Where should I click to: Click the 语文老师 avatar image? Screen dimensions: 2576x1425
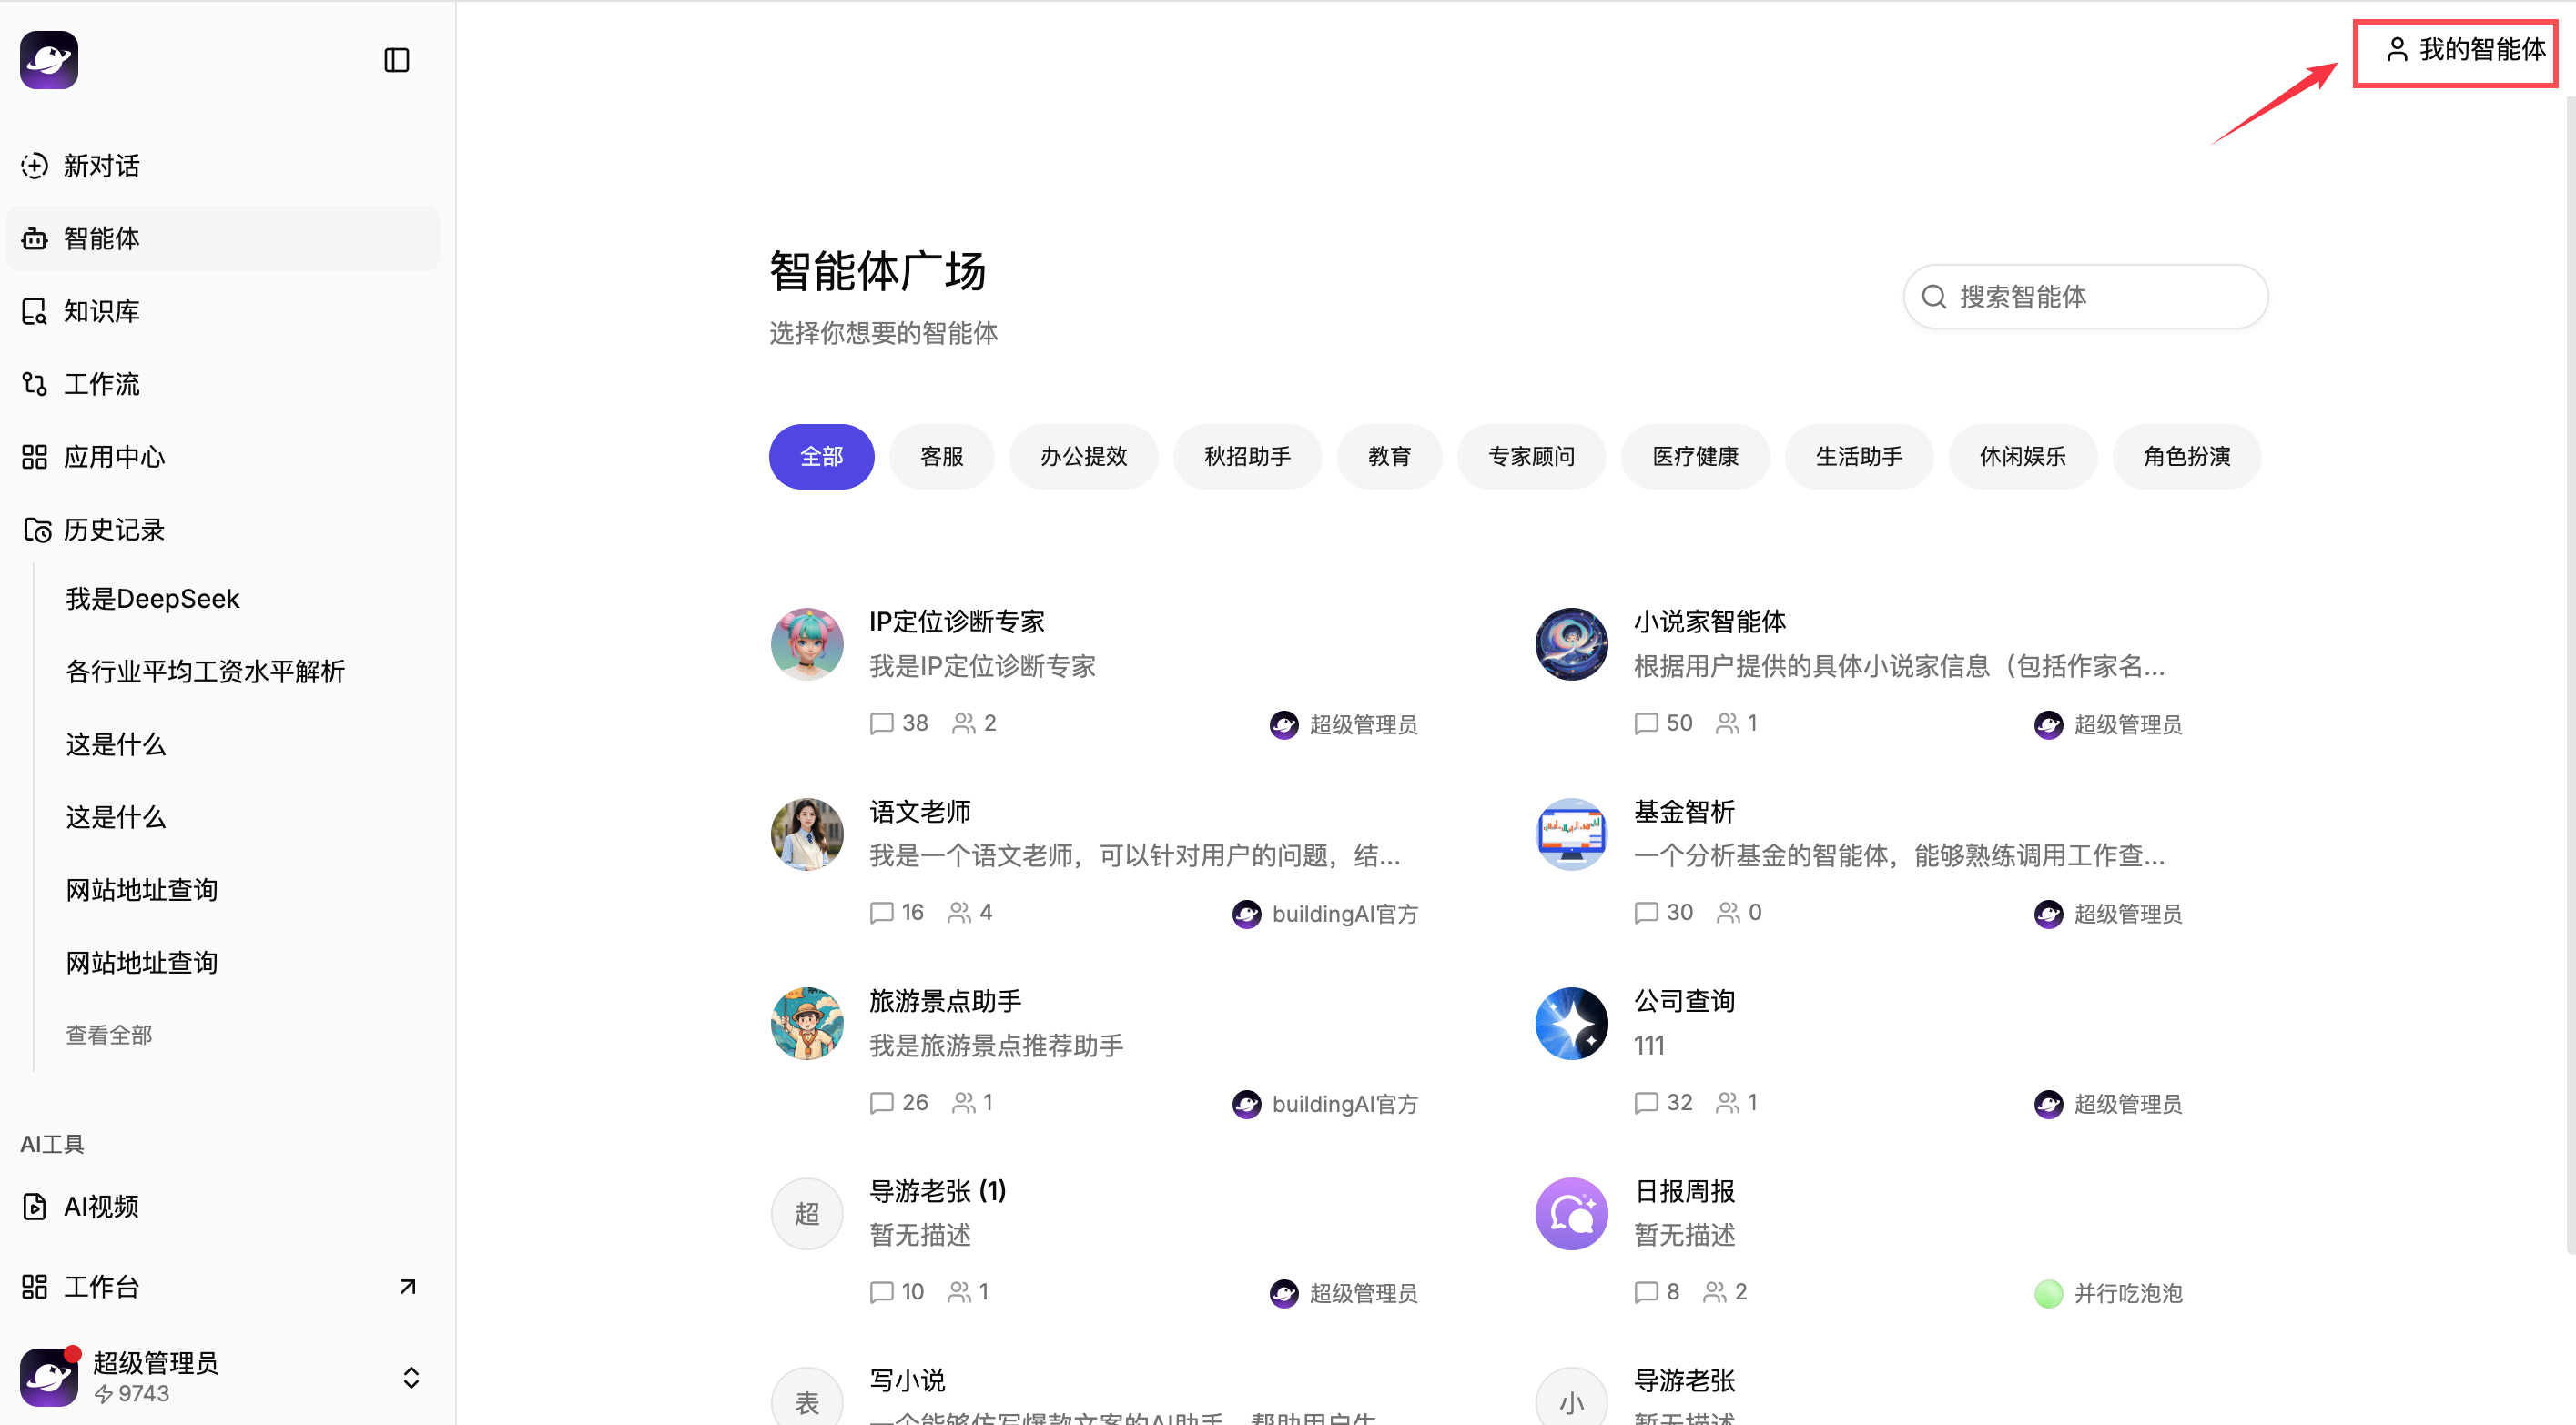coord(807,834)
